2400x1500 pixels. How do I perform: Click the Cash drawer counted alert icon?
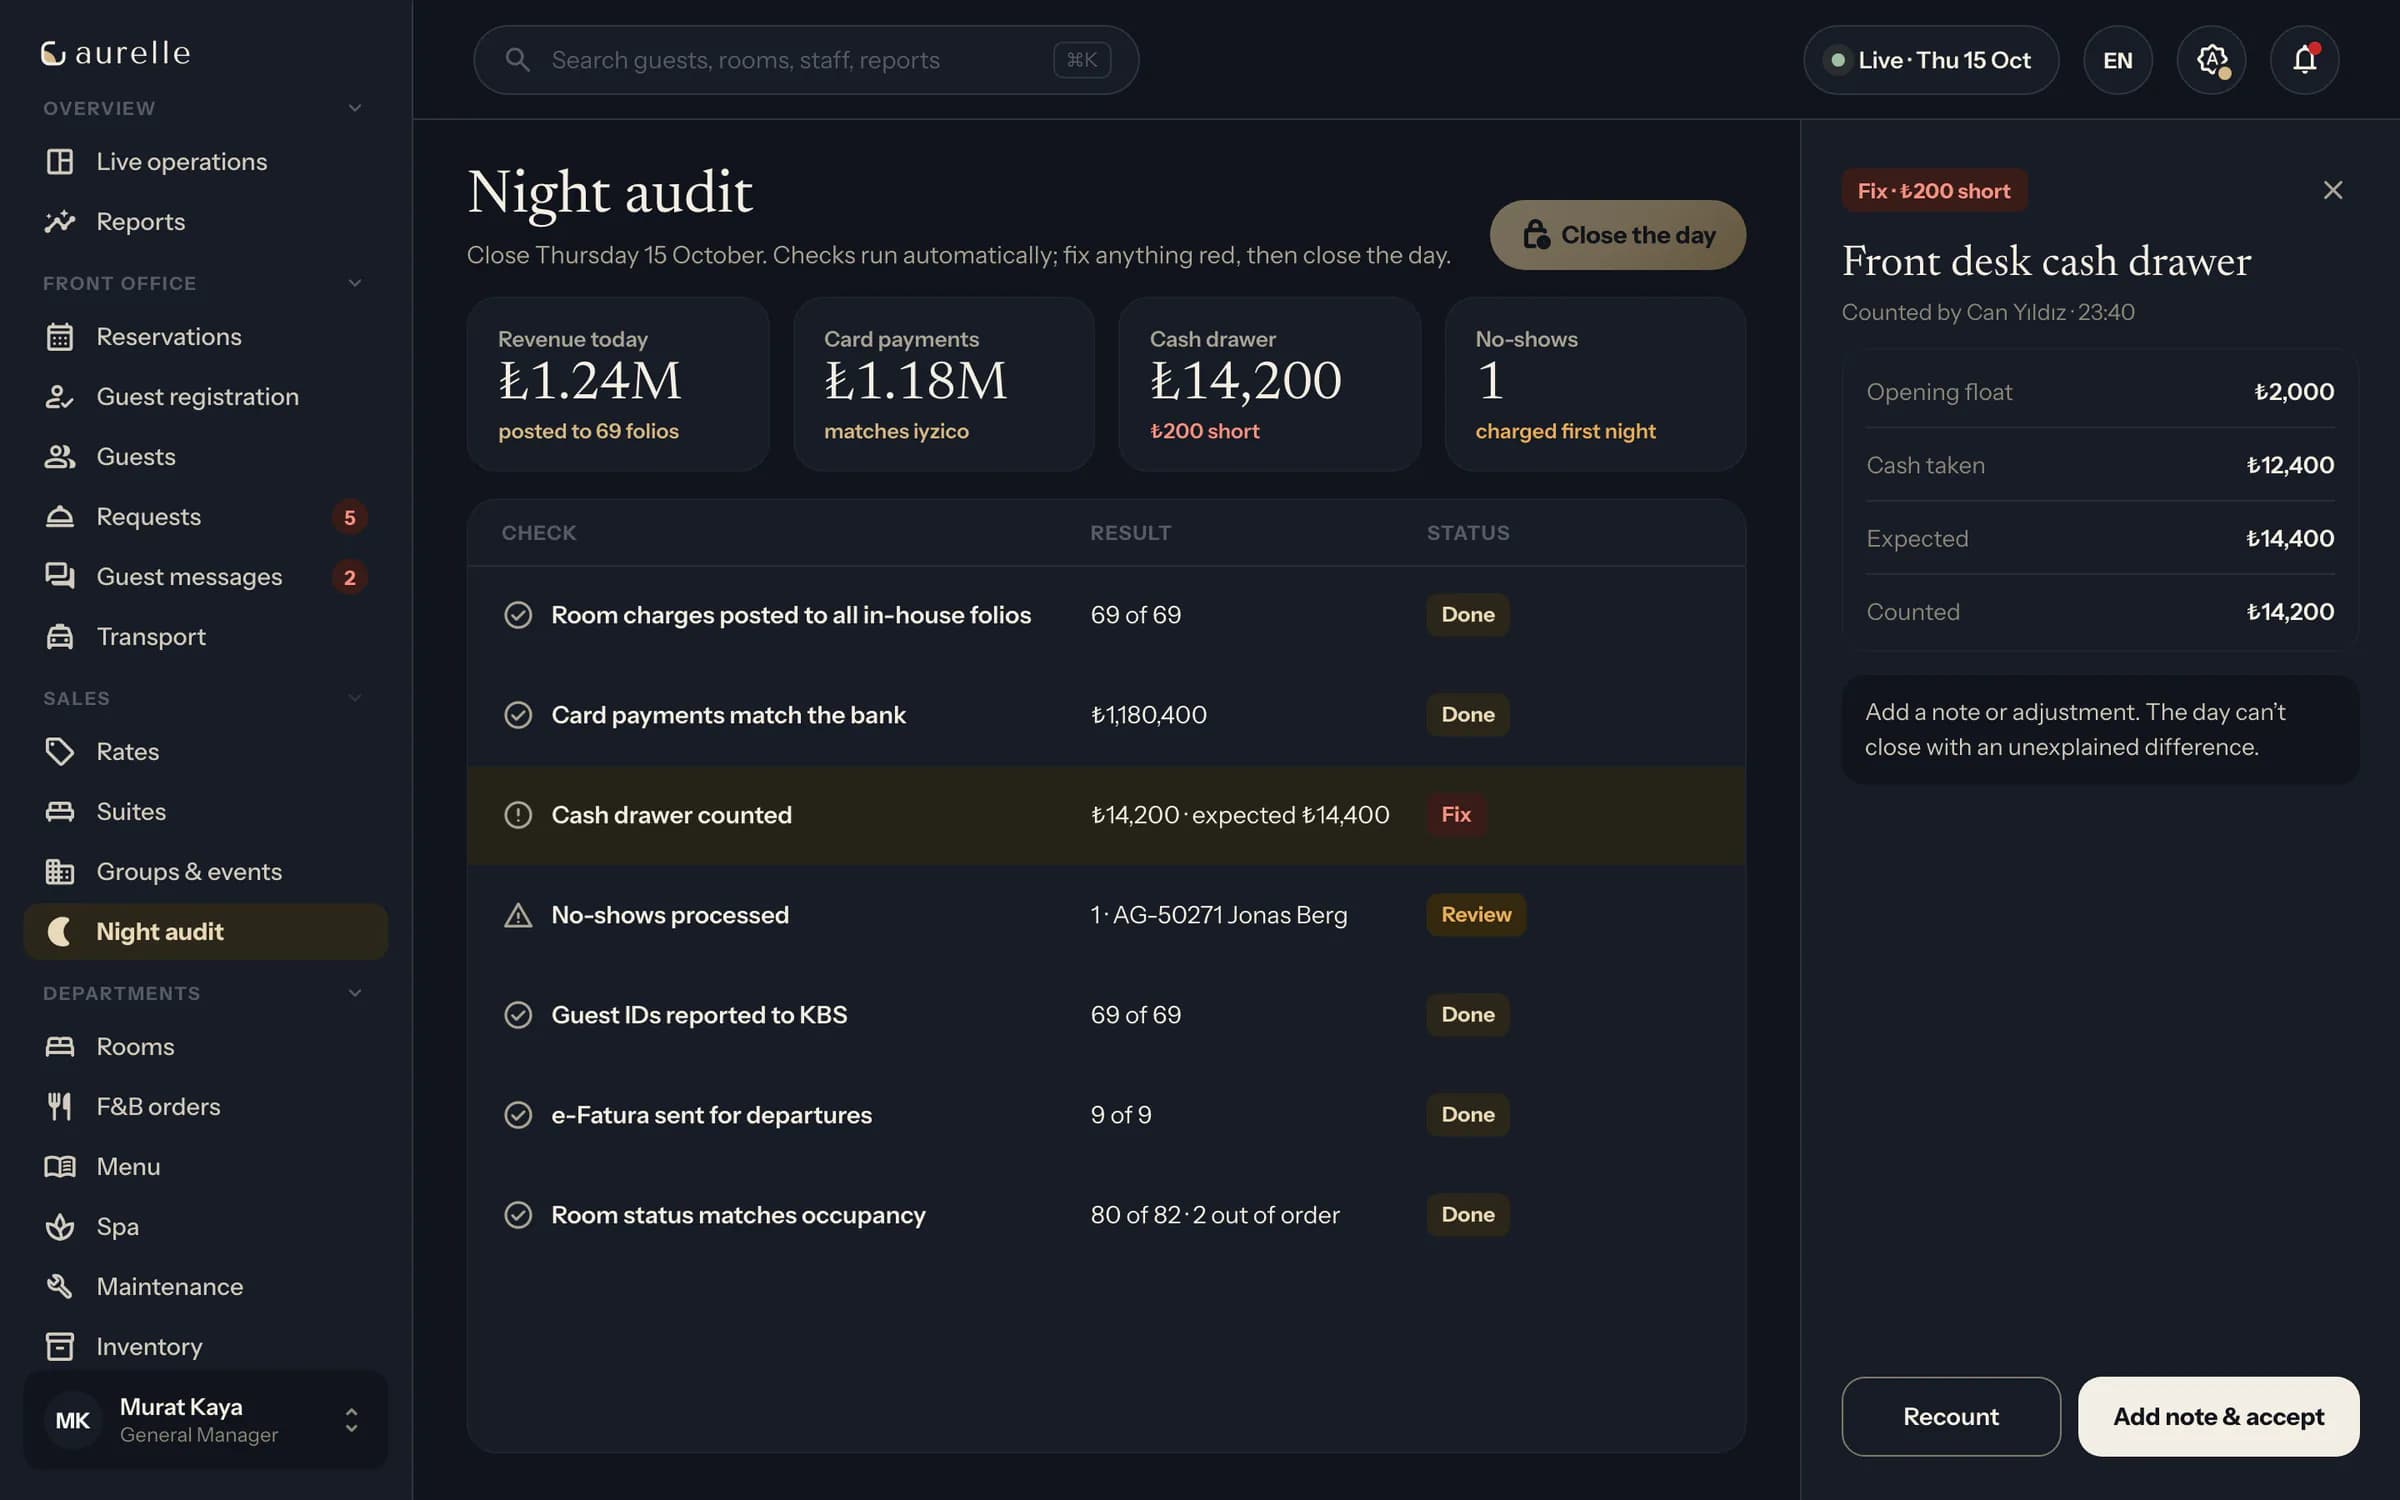click(518, 815)
